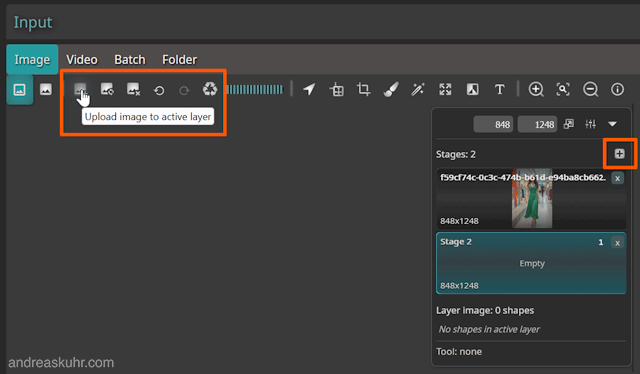This screenshot has height=374, width=640.
Task: Select the Text tool
Action: [500, 89]
